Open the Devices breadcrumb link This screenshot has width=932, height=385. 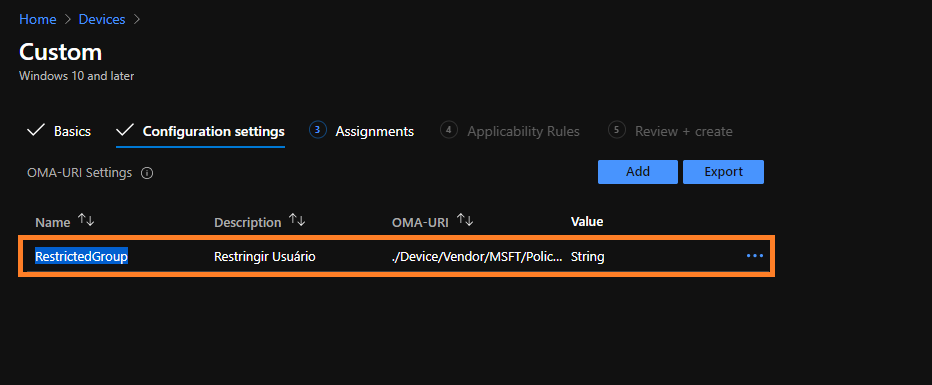click(x=102, y=19)
